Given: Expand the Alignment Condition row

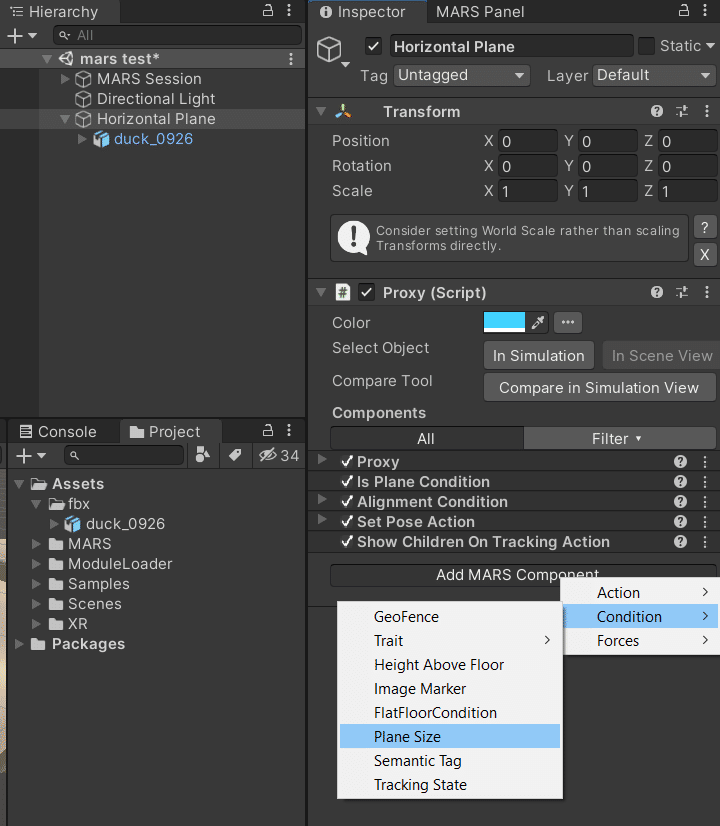Looking at the screenshot, I should 322,499.
